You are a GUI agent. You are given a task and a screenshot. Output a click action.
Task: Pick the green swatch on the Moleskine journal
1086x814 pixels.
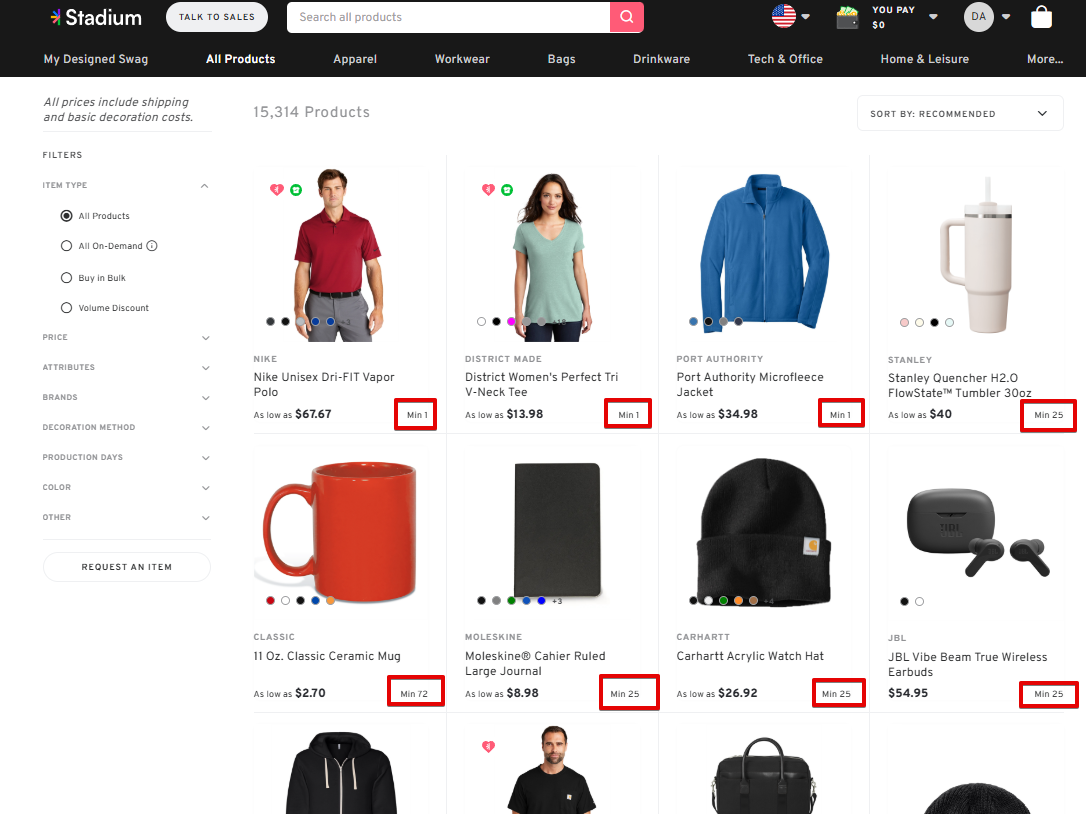[511, 601]
